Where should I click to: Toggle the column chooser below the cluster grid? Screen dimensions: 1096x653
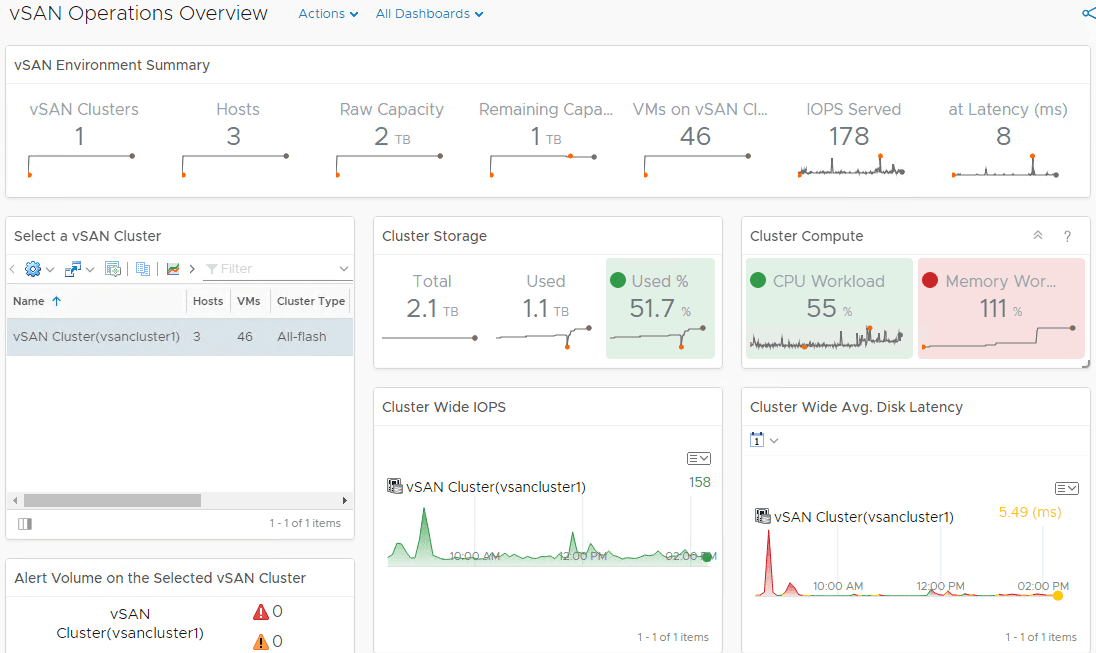(x=24, y=523)
